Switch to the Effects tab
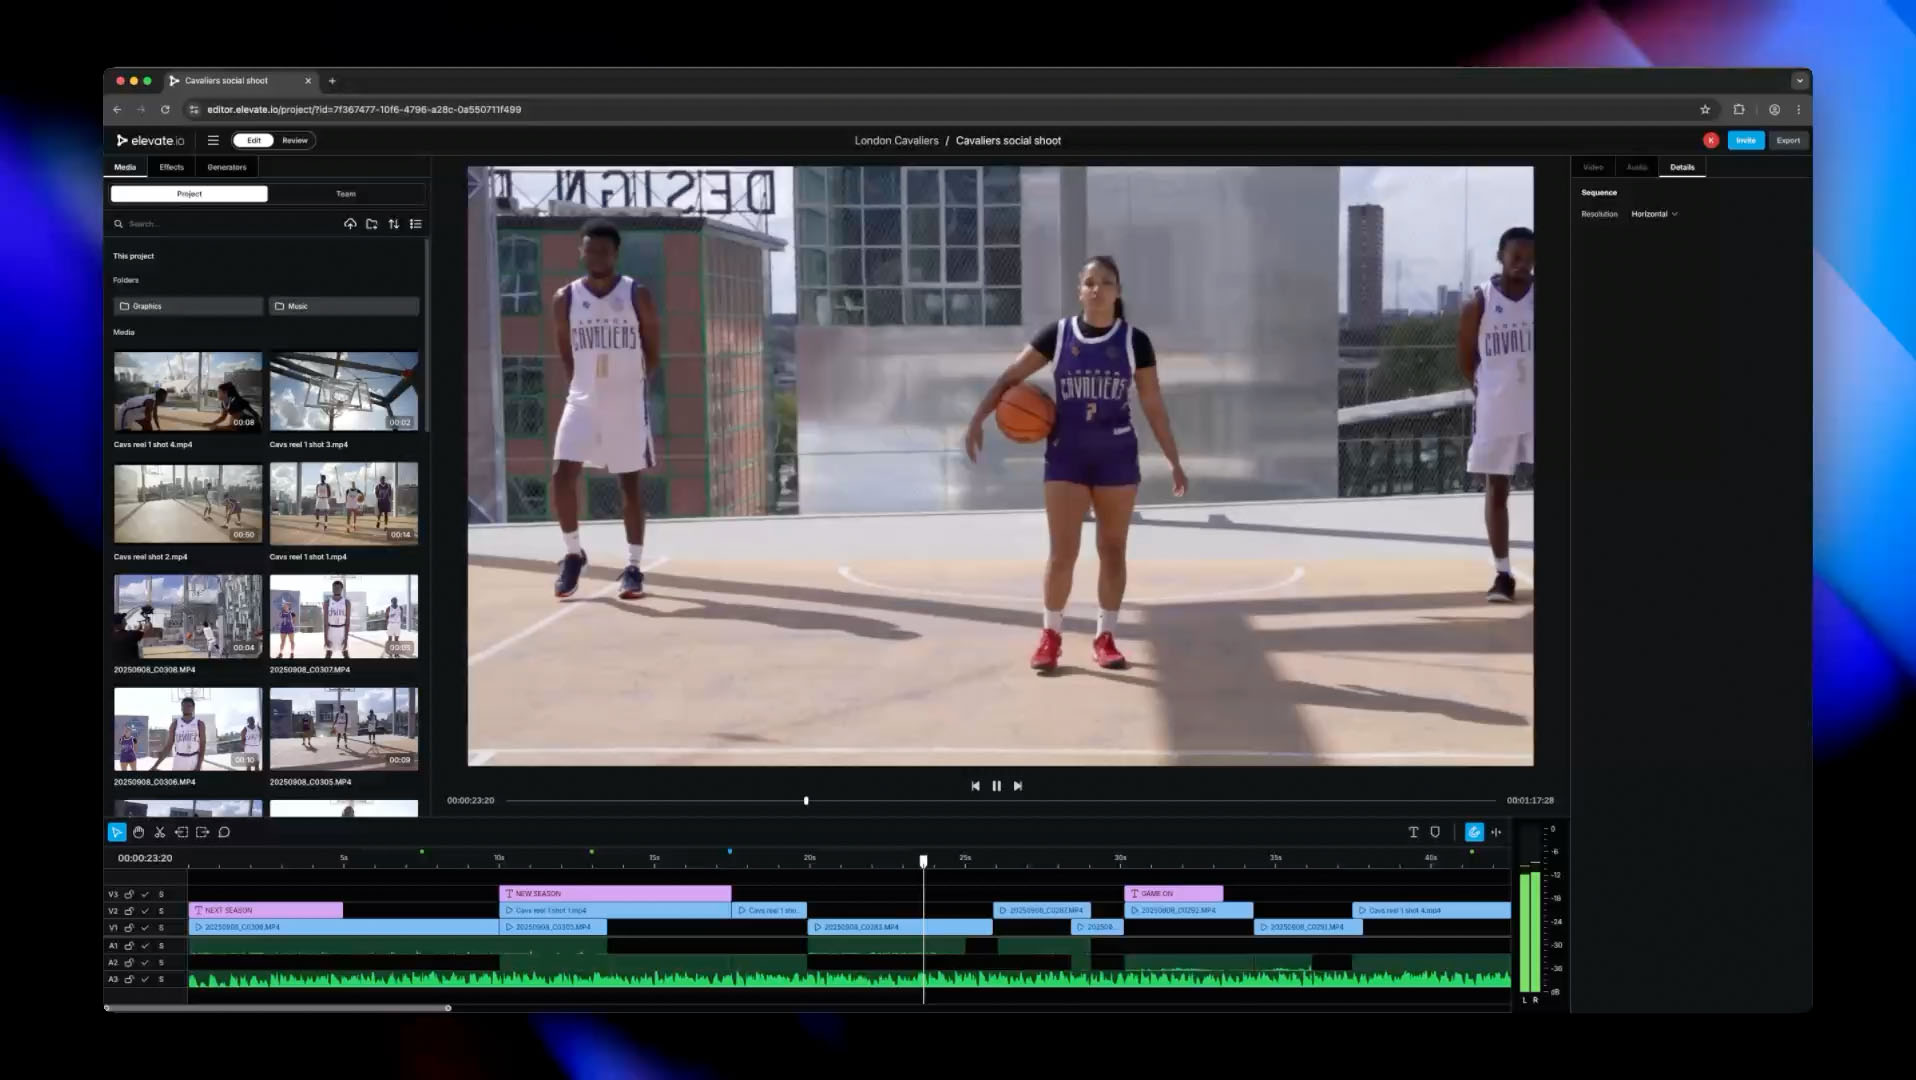 171,167
